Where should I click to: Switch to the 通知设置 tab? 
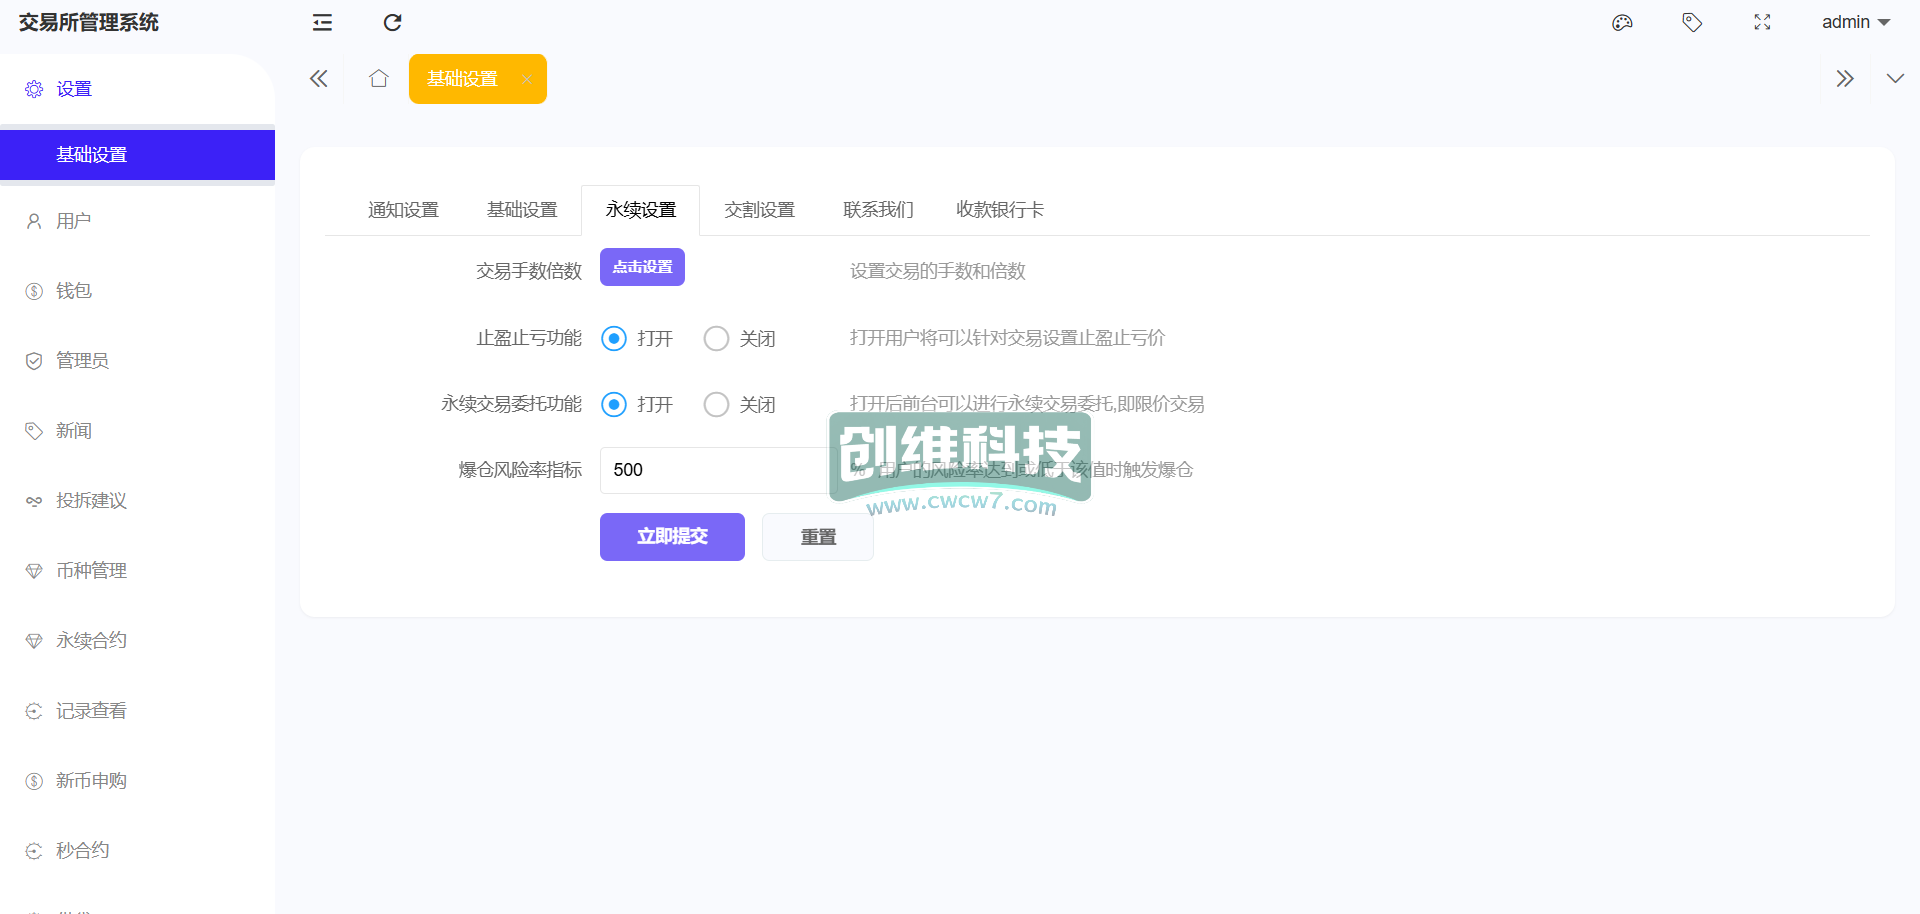click(x=403, y=210)
